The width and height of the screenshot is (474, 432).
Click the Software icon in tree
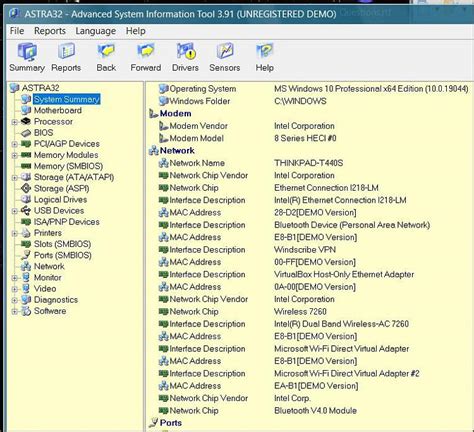pos(26,311)
